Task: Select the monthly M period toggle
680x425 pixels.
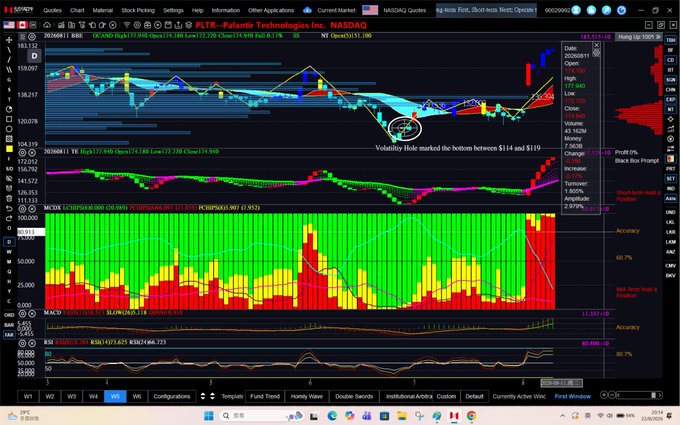Action: click(x=9, y=262)
